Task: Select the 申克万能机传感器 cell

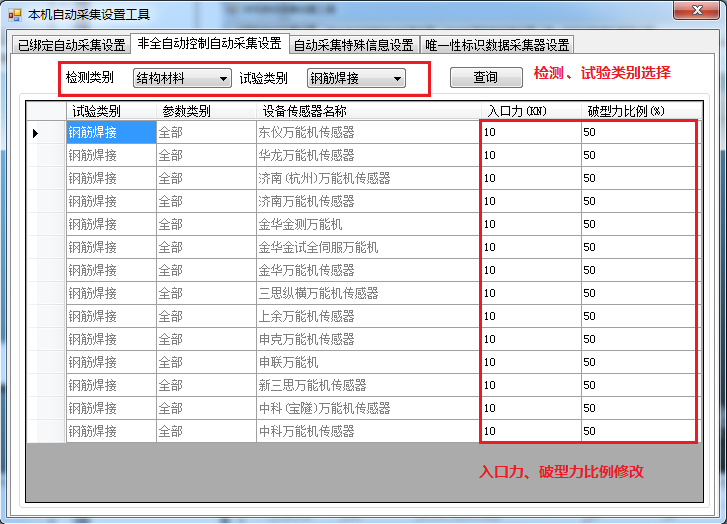Action: [366, 339]
